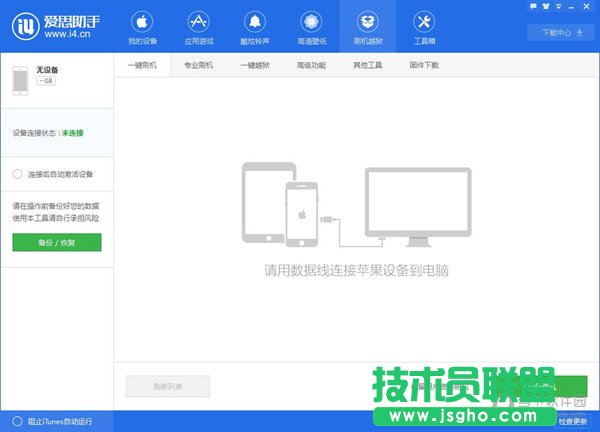Image resolution: width=600 pixels, height=432 pixels.
Task: Select Flash & Jailbreak (刷机越狱) dropbox icon
Action: [368, 22]
